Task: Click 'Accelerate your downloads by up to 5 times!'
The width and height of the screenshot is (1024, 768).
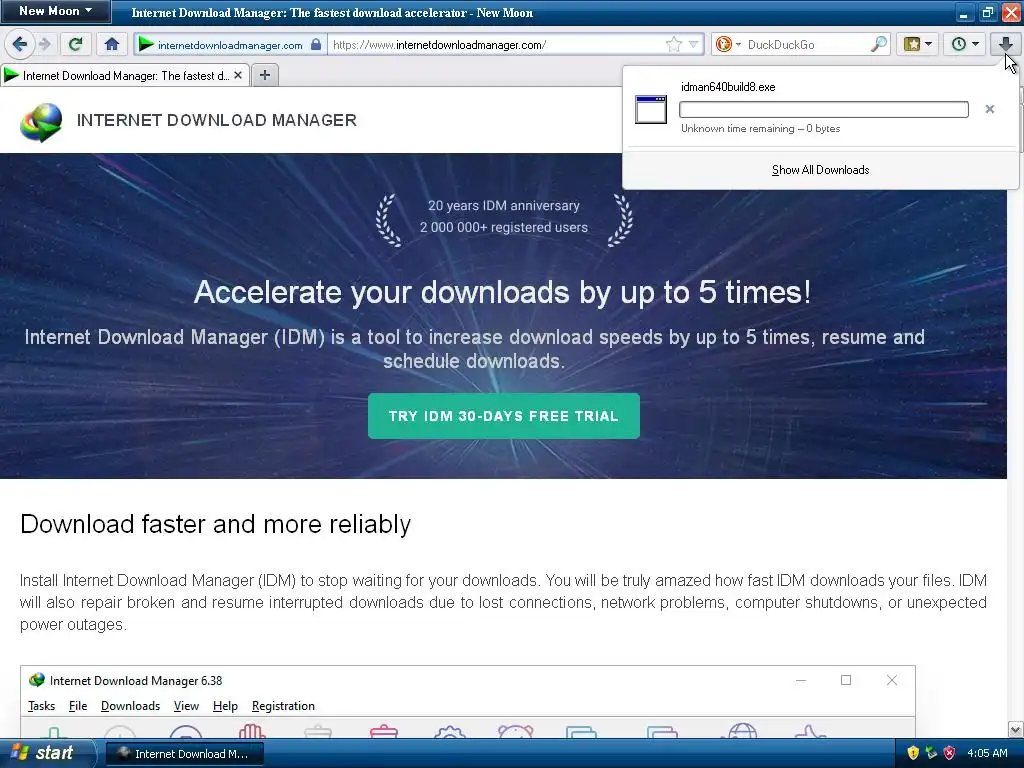Action: (x=502, y=292)
